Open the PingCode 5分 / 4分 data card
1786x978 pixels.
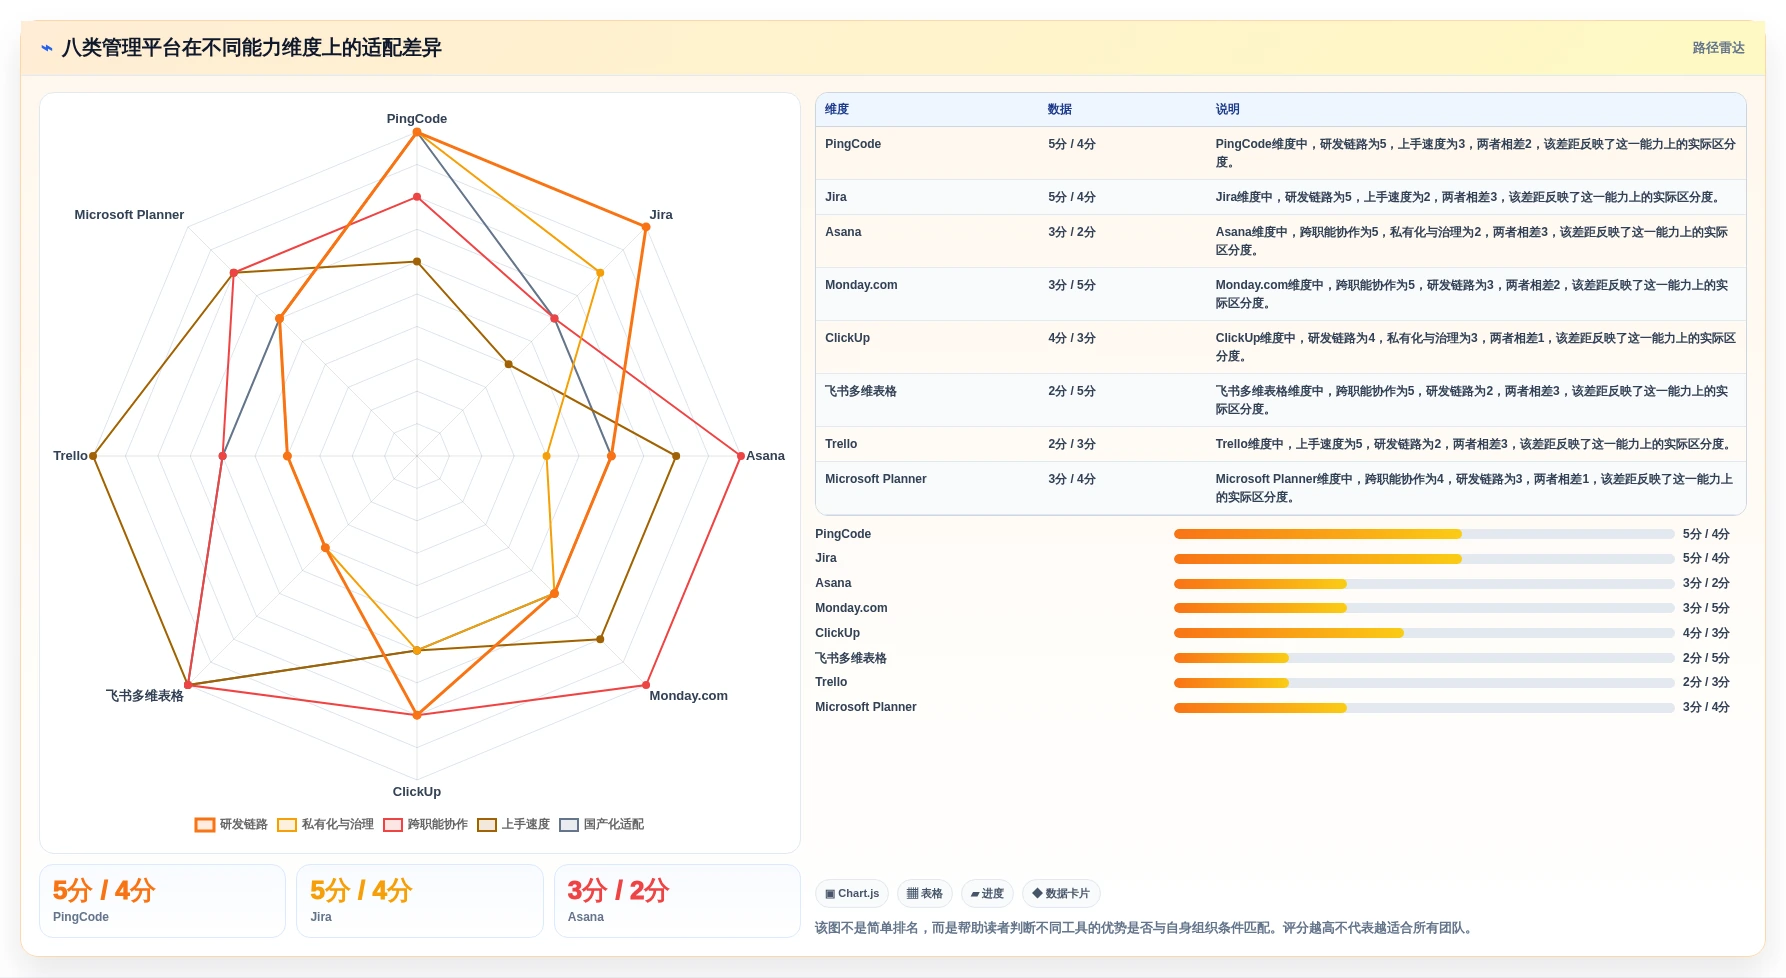coord(162,901)
